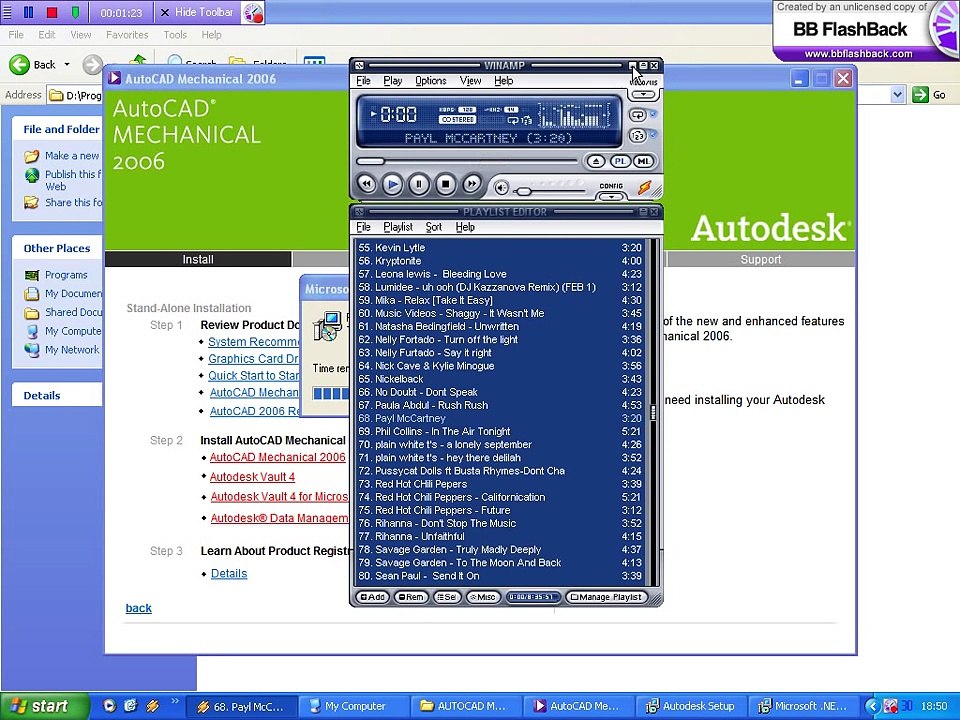Click the Add button in Playlist Editor

[372, 597]
